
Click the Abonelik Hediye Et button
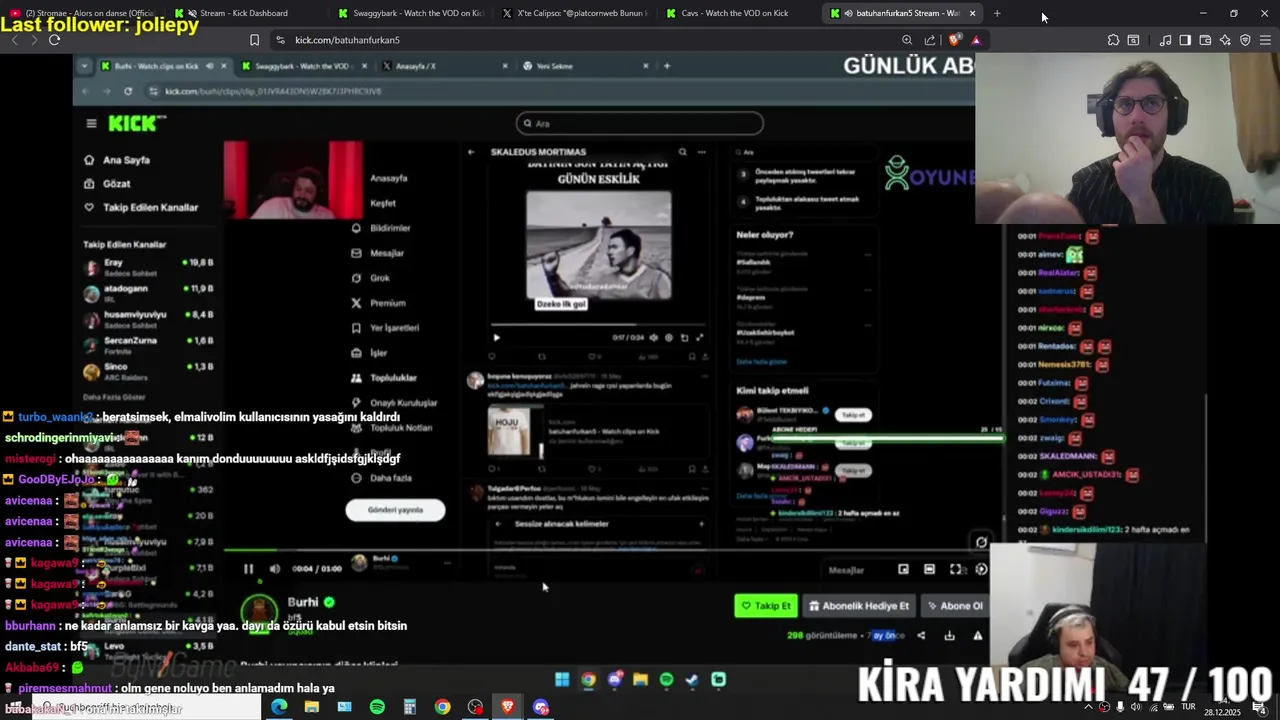pyautogui.click(x=859, y=606)
